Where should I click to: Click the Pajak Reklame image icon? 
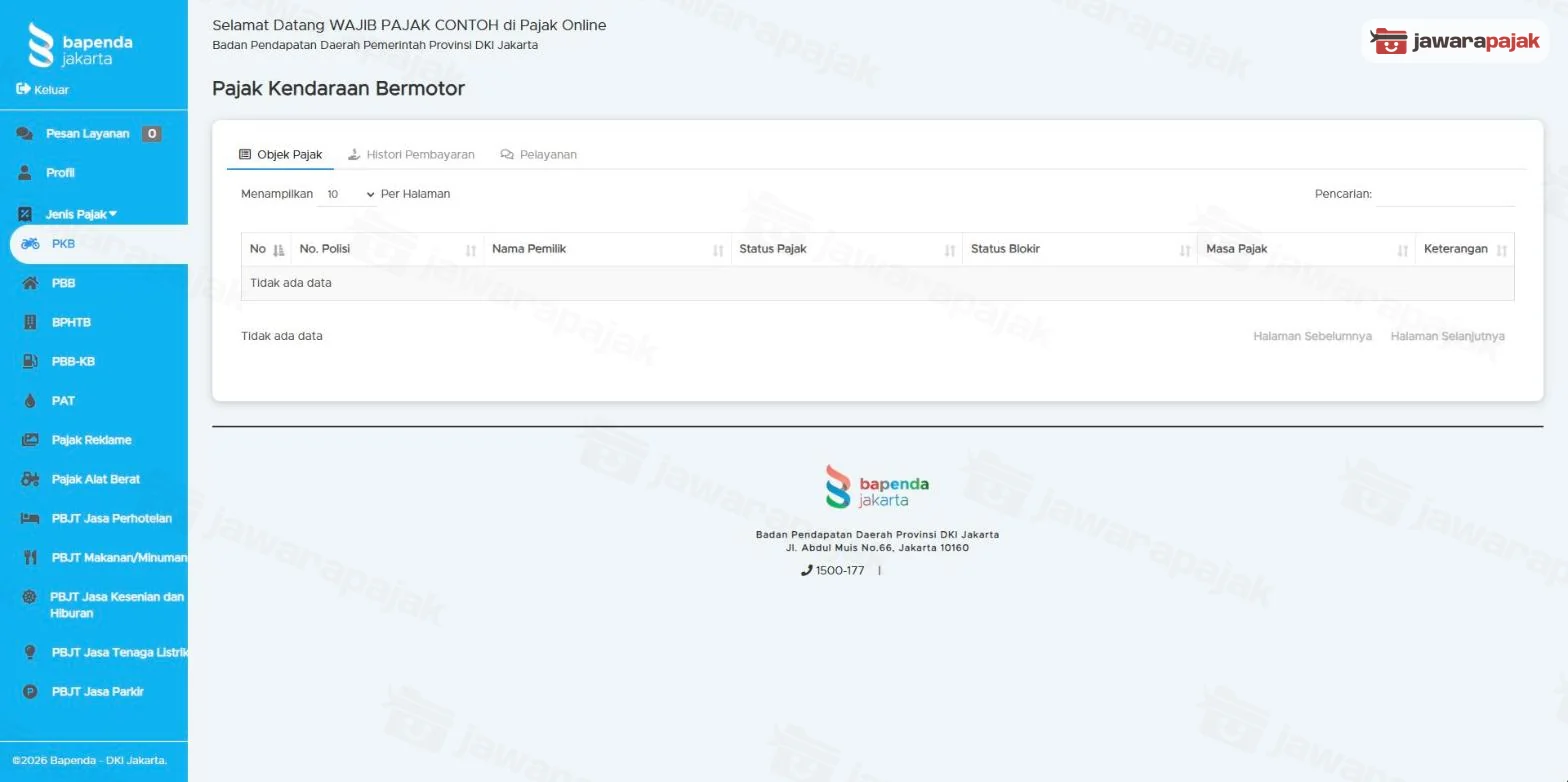point(30,440)
